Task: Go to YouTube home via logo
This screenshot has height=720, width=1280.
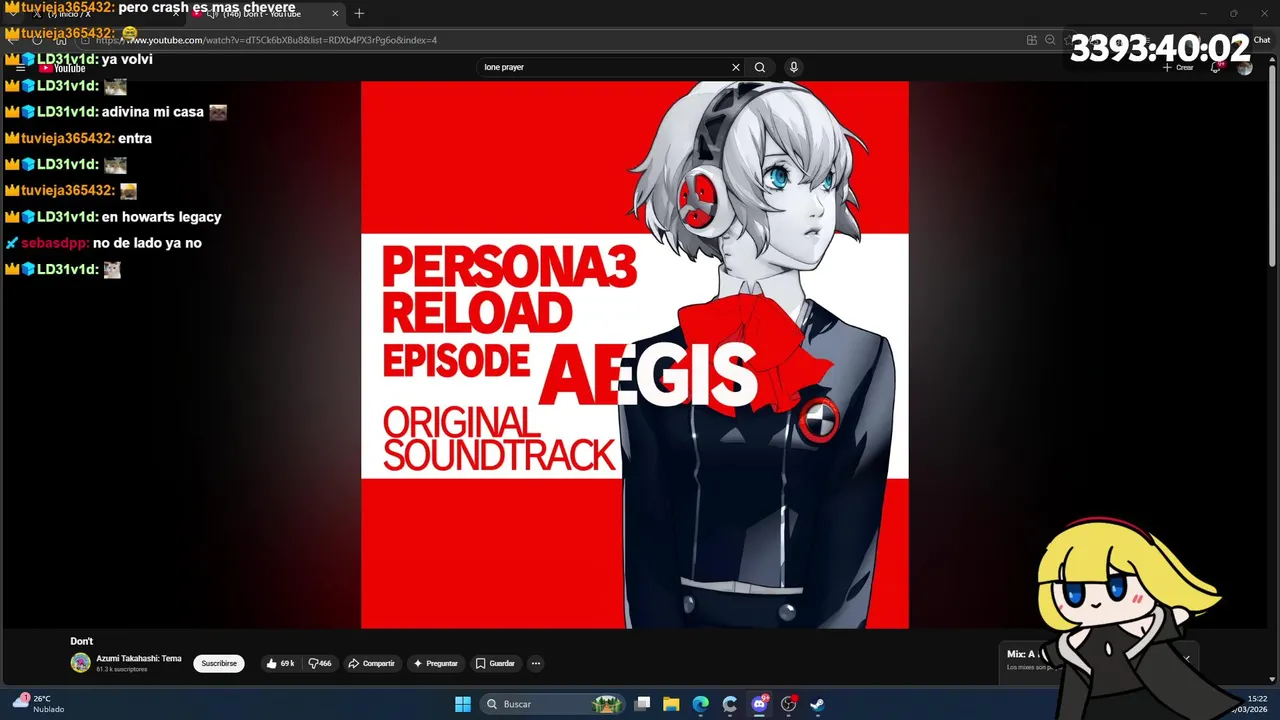Action: 63,68
